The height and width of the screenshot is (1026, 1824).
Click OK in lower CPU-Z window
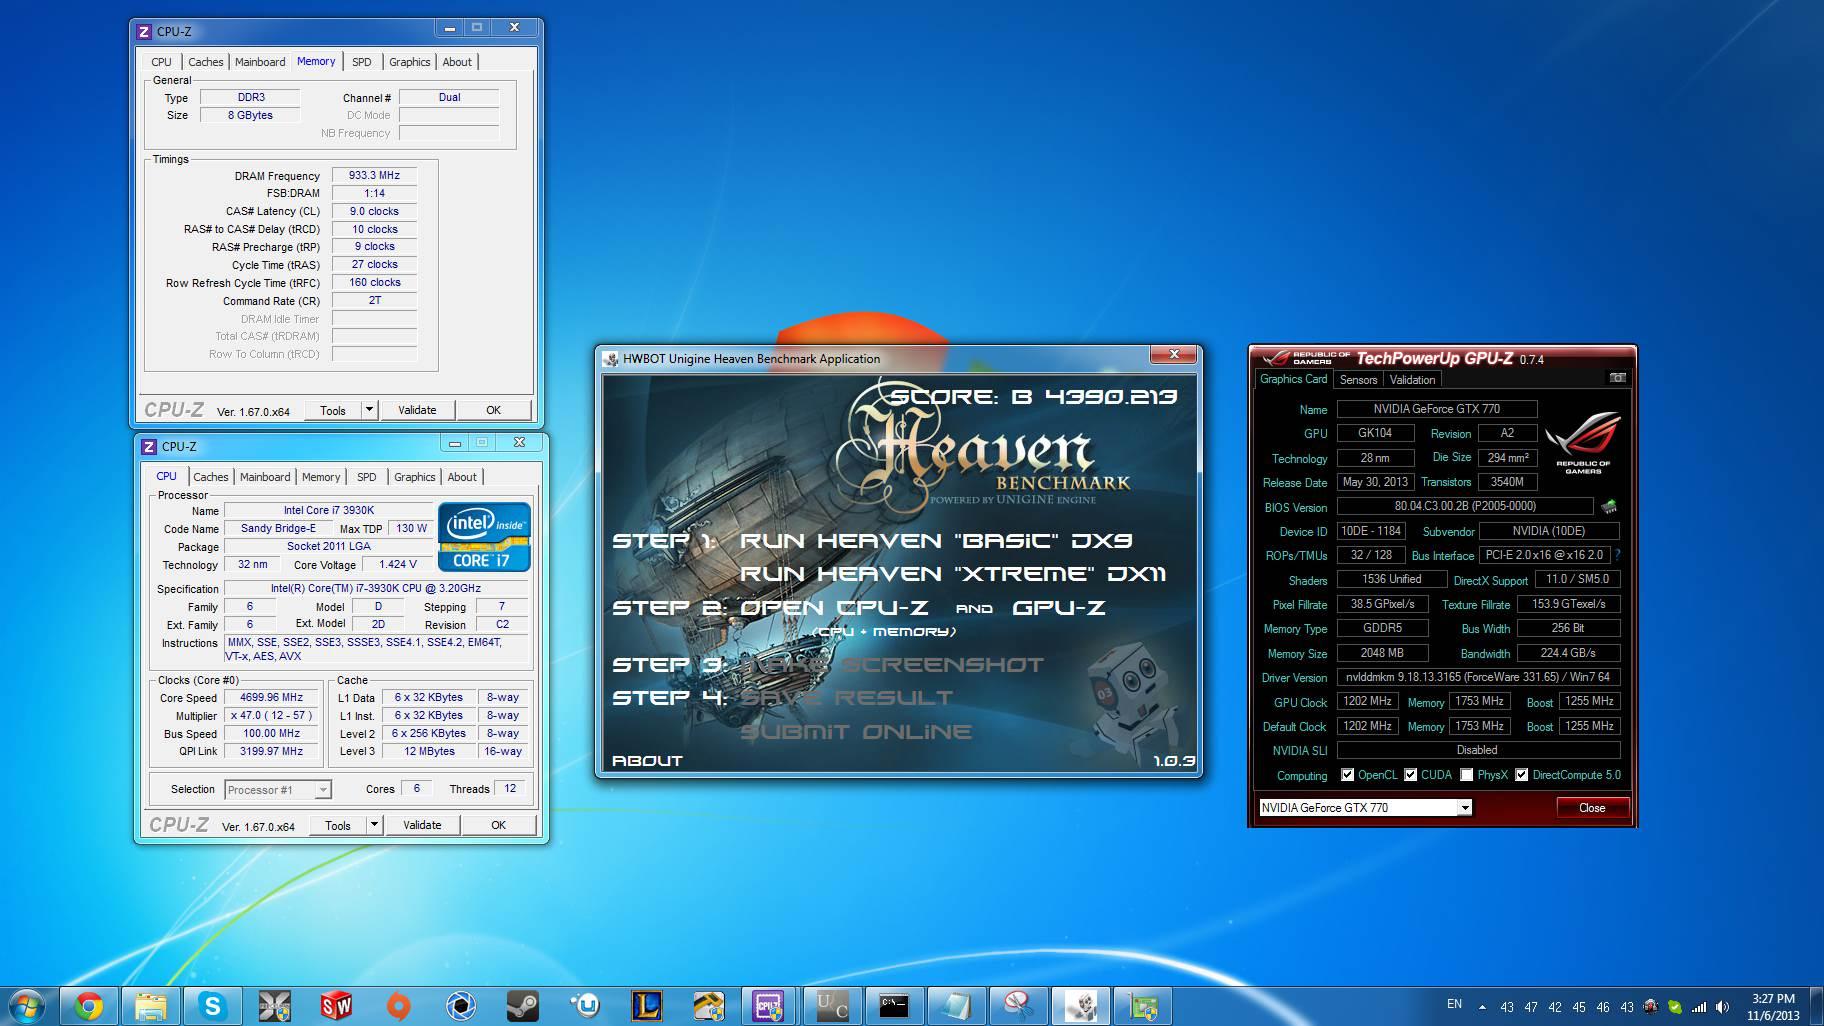[x=498, y=824]
